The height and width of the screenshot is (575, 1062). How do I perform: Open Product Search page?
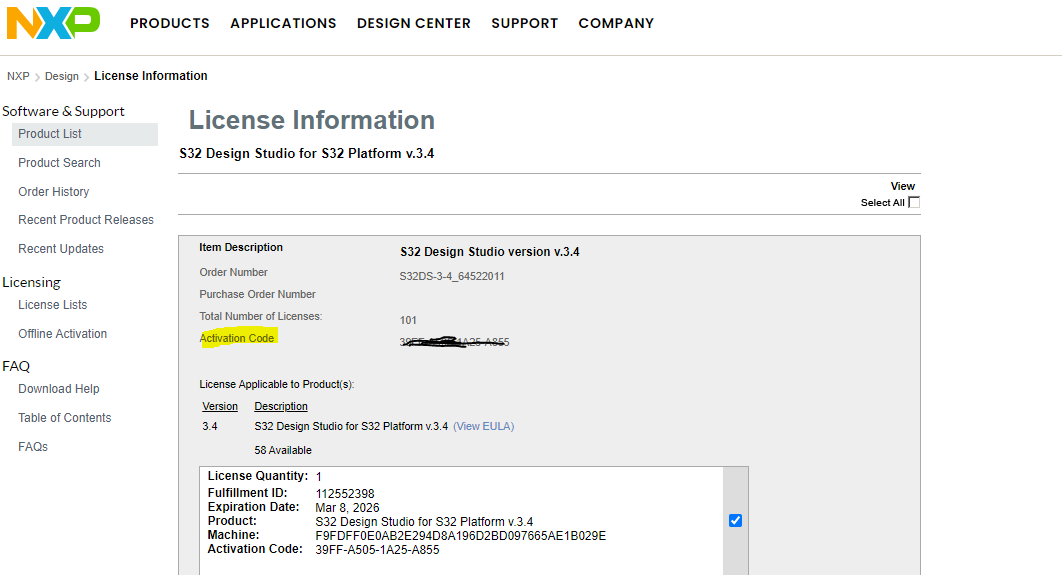coord(59,163)
